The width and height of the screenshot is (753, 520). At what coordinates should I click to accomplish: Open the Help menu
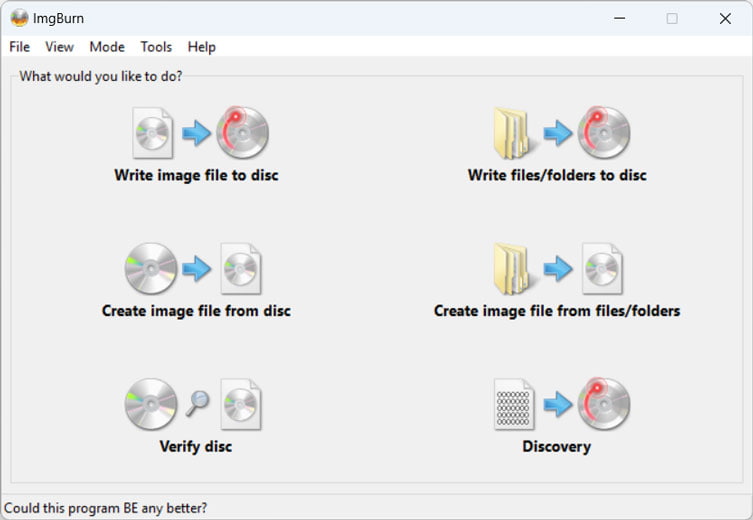202,47
